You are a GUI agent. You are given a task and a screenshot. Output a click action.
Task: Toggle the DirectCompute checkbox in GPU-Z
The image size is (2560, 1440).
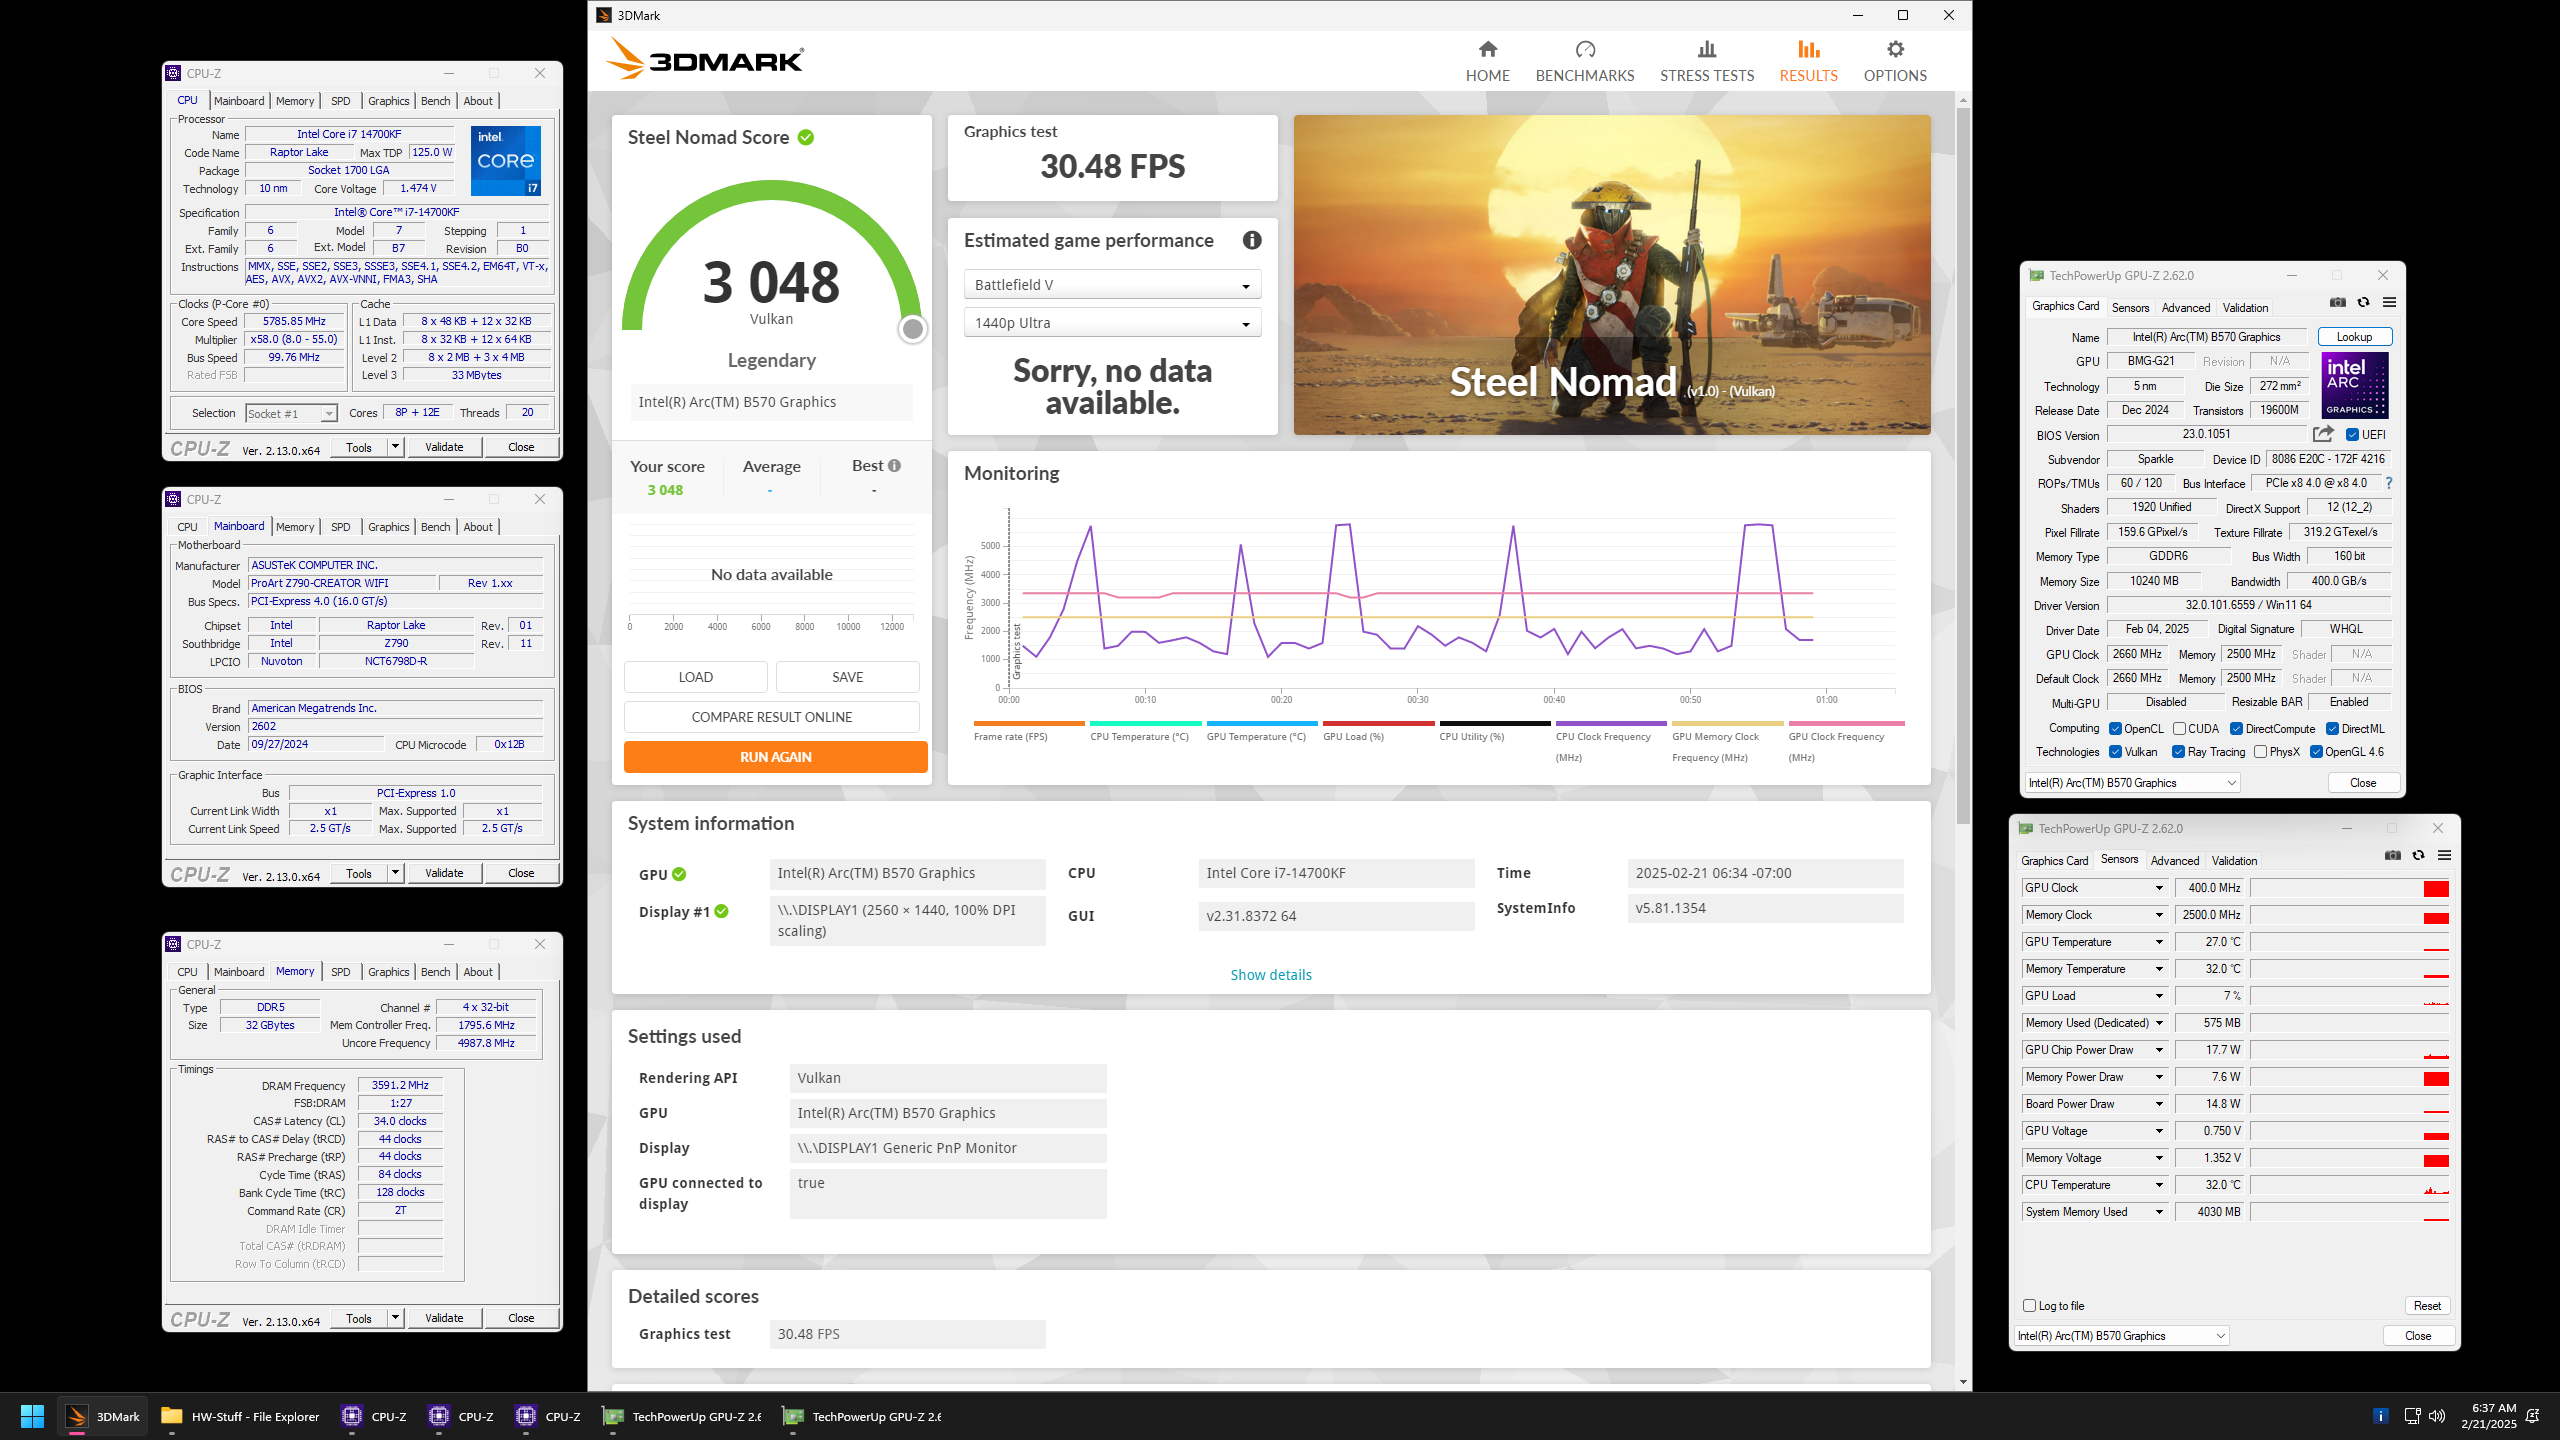point(2236,729)
